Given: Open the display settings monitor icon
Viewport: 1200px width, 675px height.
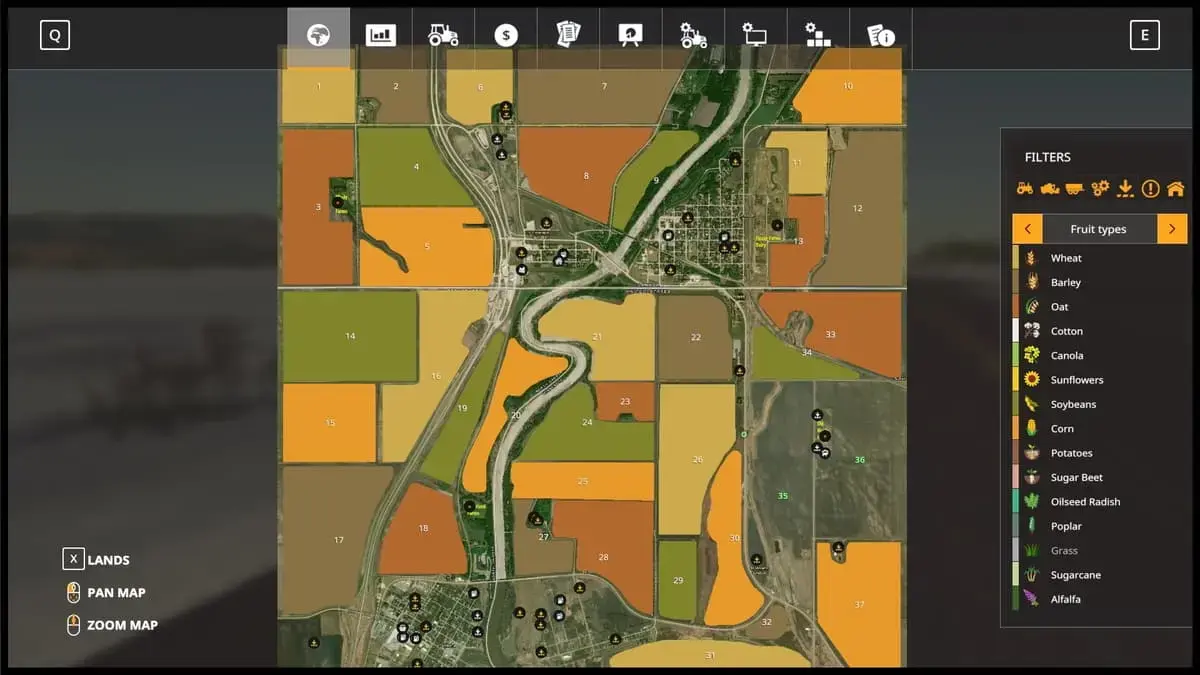Looking at the screenshot, I should [755, 37].
